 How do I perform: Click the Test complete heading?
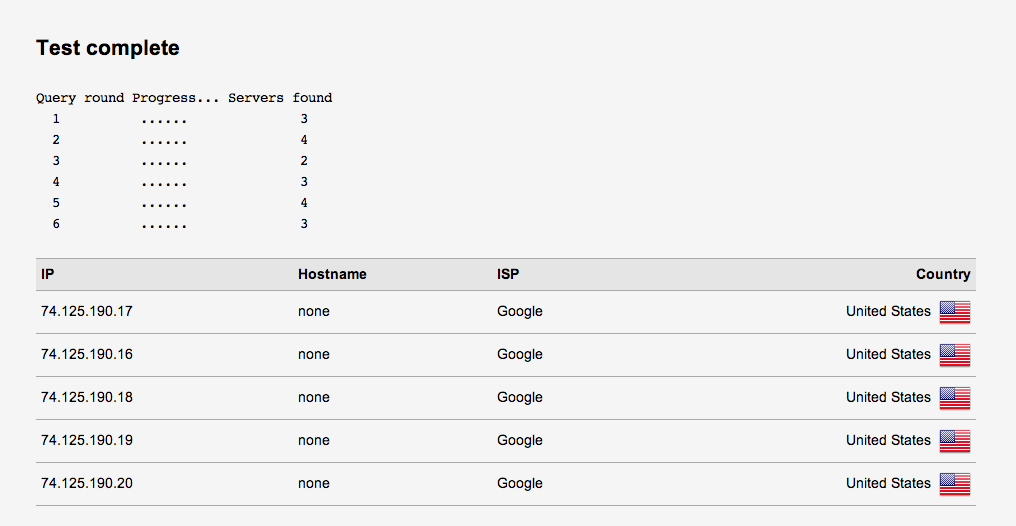pos(108,48)
